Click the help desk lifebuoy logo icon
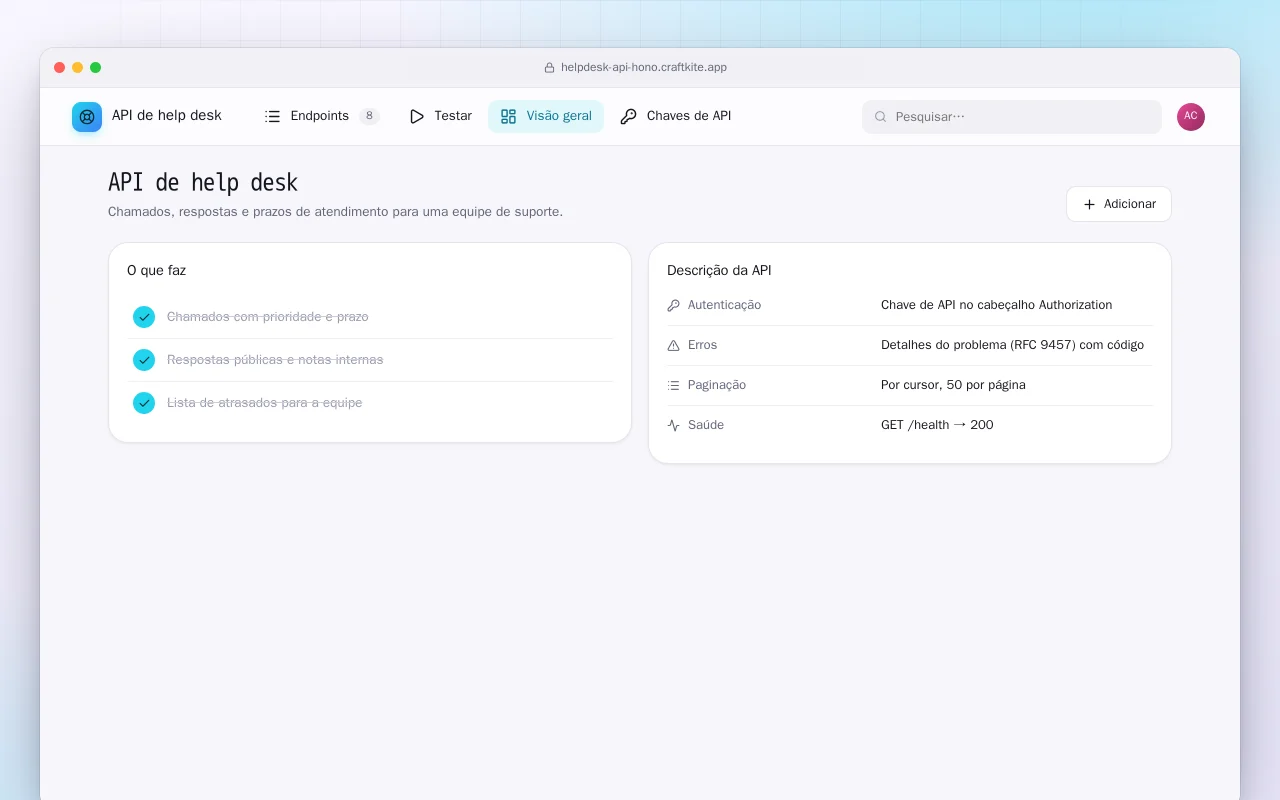This screenshot has width=1280, height=800. 87,117
